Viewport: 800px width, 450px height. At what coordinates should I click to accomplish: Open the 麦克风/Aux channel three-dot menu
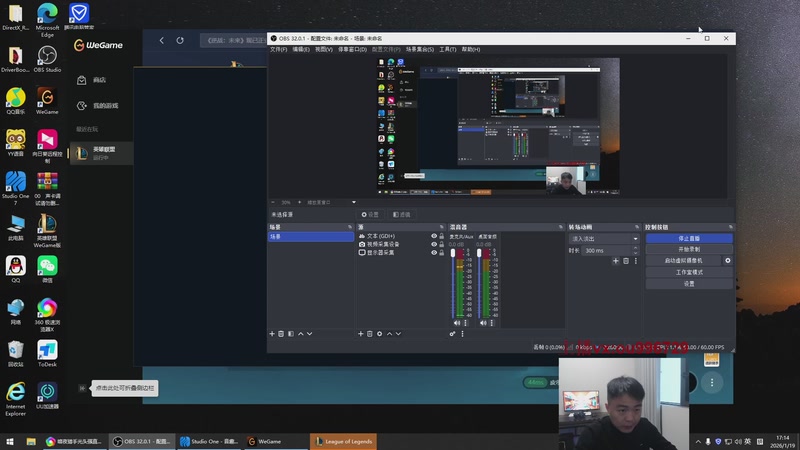coord(465,323)
